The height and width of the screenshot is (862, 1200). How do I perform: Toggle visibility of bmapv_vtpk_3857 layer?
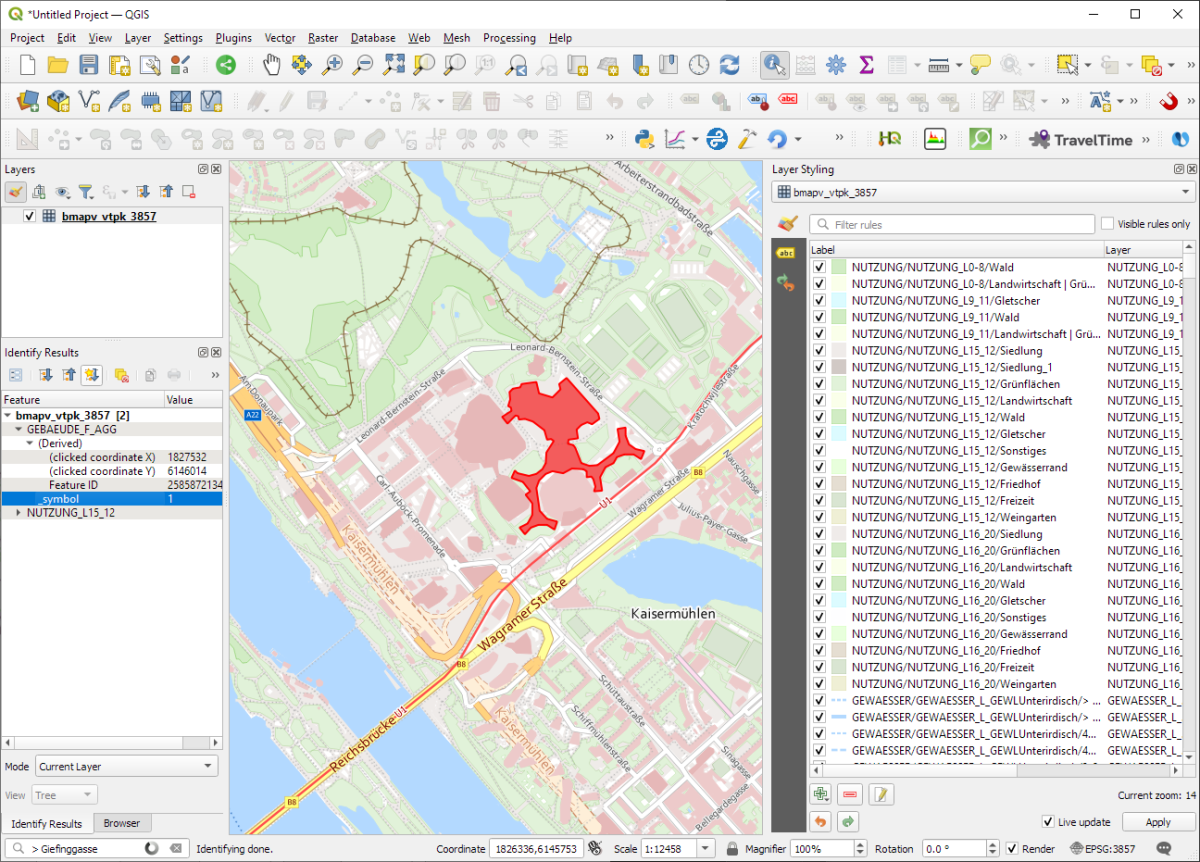[x=26, y=215]
